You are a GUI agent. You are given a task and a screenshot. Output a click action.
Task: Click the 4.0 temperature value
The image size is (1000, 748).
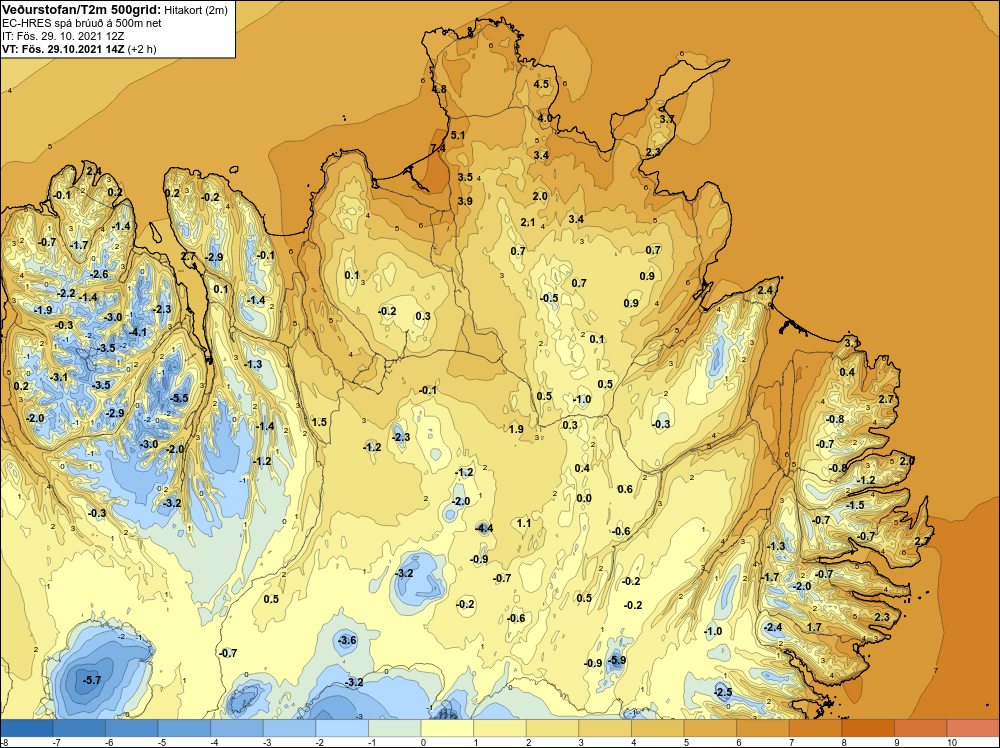545,118
